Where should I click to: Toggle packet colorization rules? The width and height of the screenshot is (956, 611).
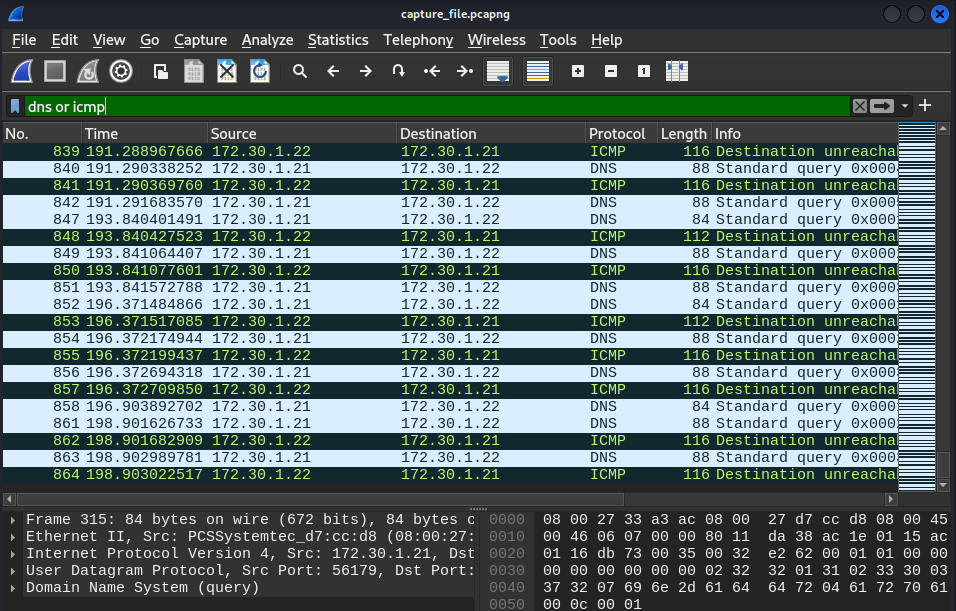pyautogui.click(x=538, y=71)
